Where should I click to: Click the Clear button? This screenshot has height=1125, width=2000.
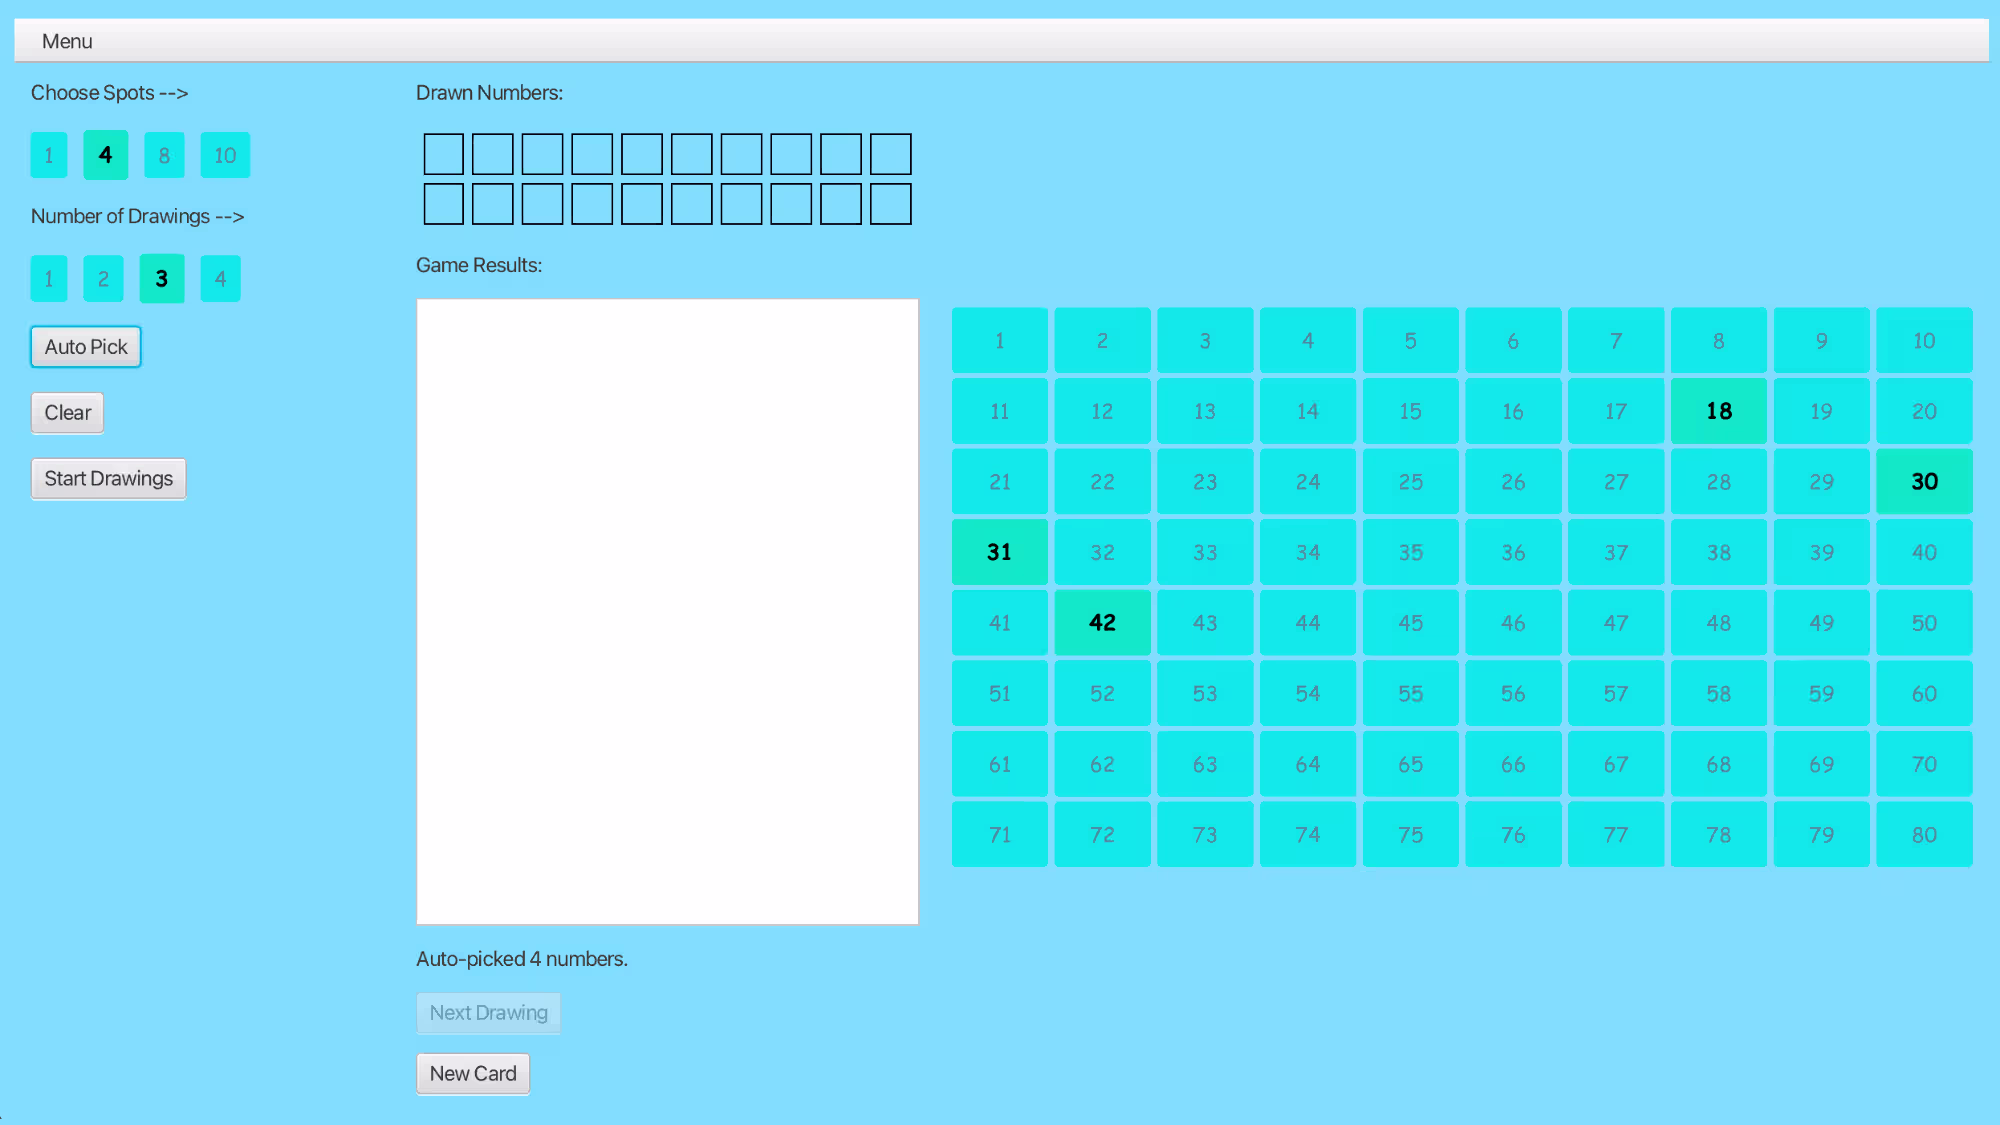pyautogui.click(x=67, y=413)
